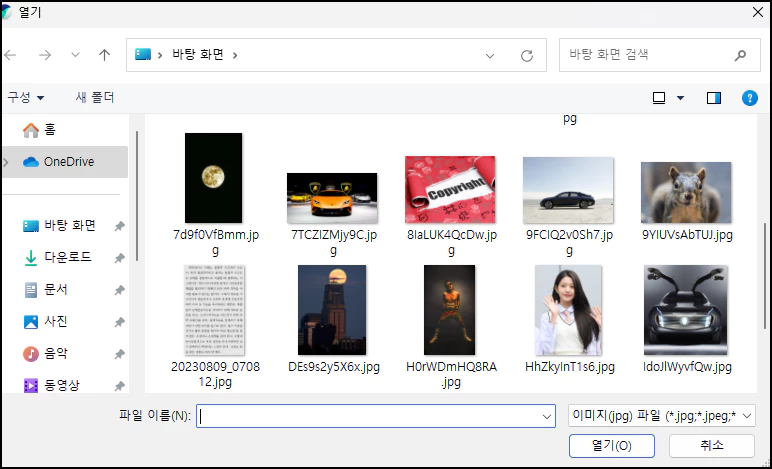Click the 취소 button
Screen dimensions: 772x469
tap(712, 446)
